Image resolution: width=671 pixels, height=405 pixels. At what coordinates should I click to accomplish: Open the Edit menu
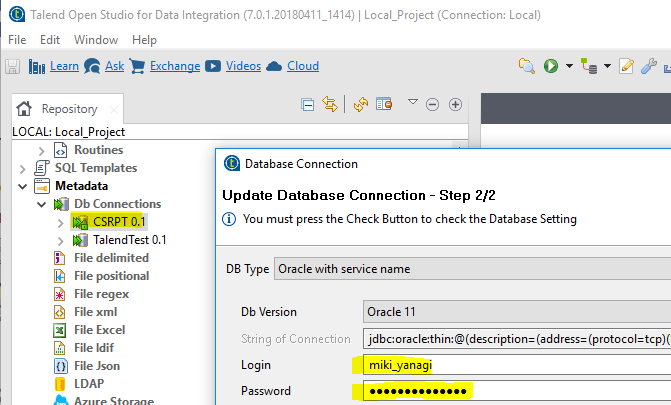[50, 40]
